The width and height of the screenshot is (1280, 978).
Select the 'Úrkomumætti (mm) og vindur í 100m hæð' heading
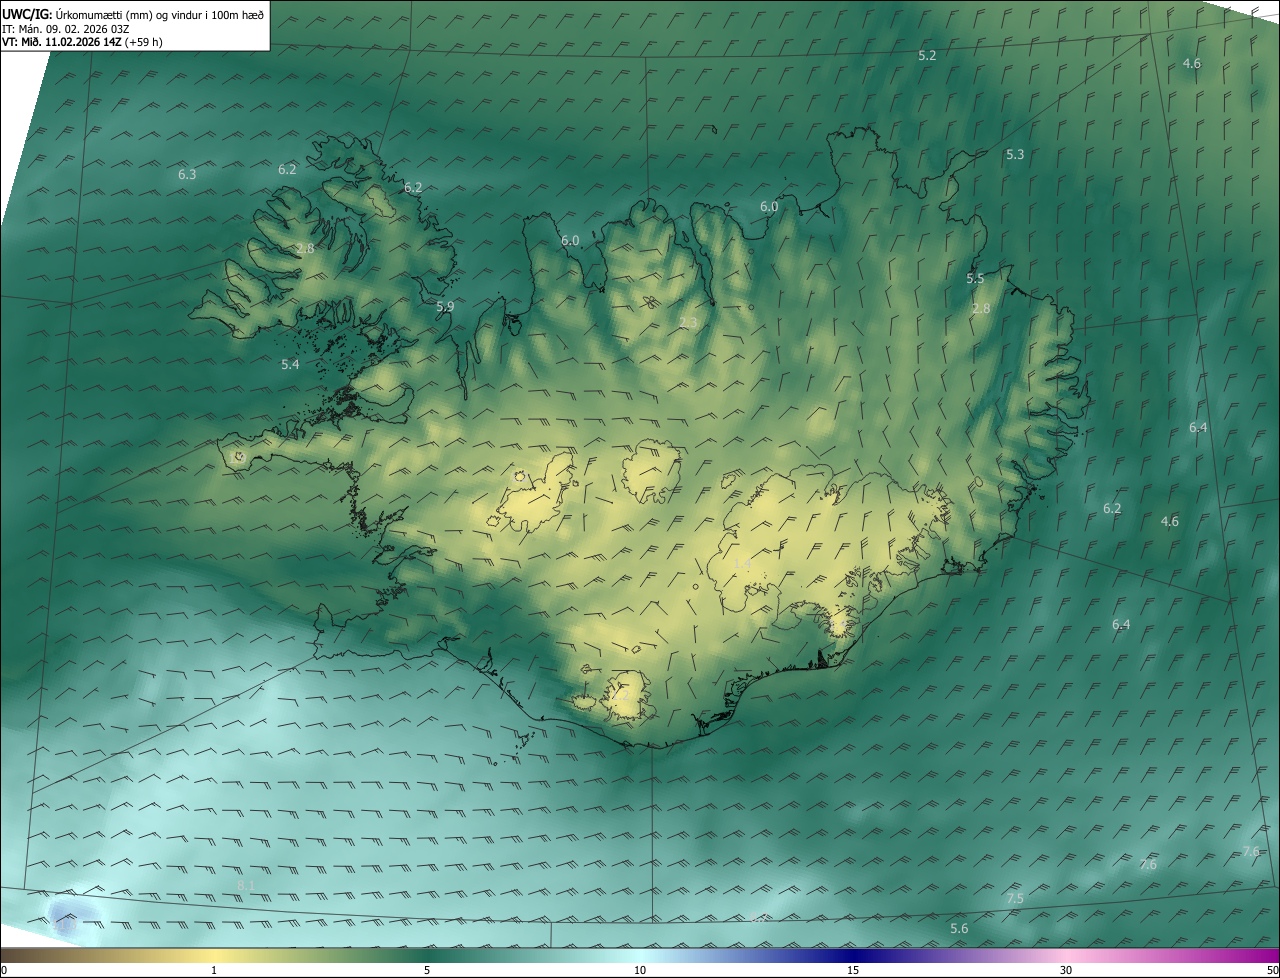(x=159, y=14)
